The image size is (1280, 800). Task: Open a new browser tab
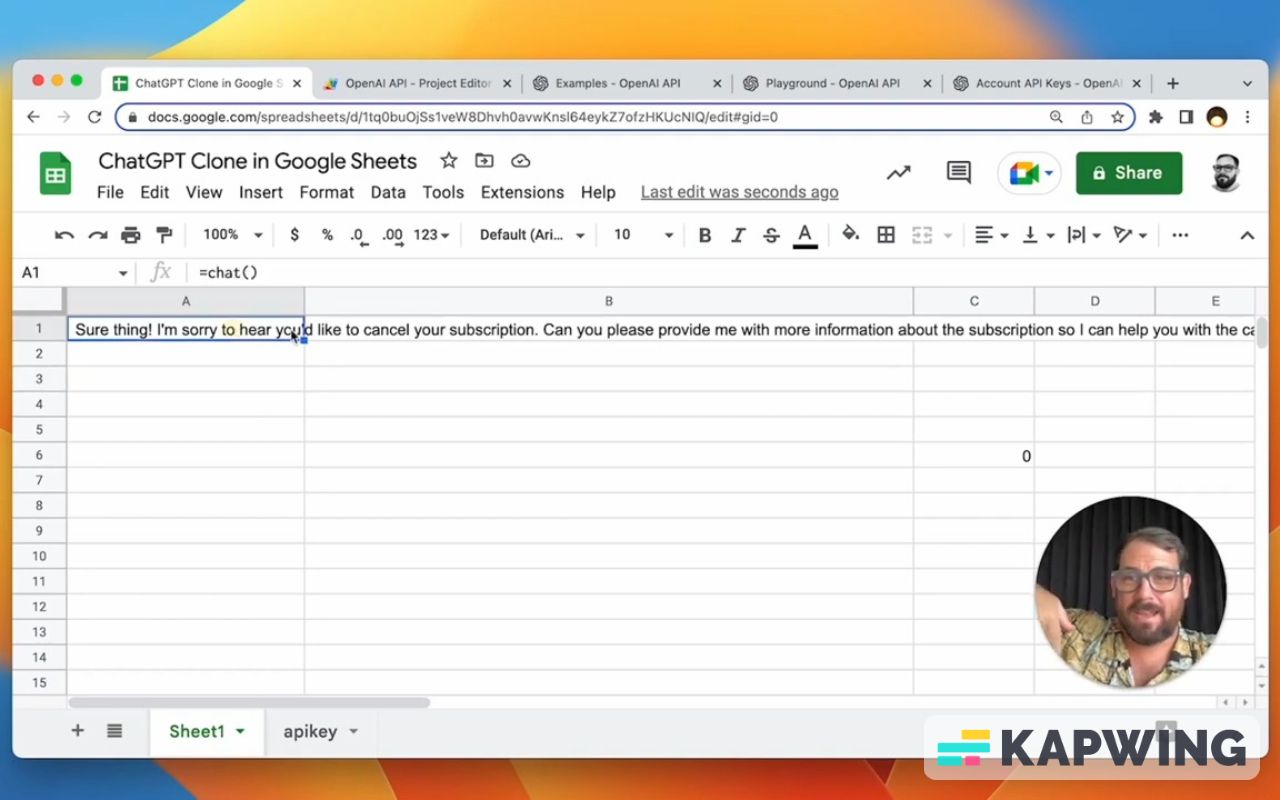click(x=1173, y=84)
